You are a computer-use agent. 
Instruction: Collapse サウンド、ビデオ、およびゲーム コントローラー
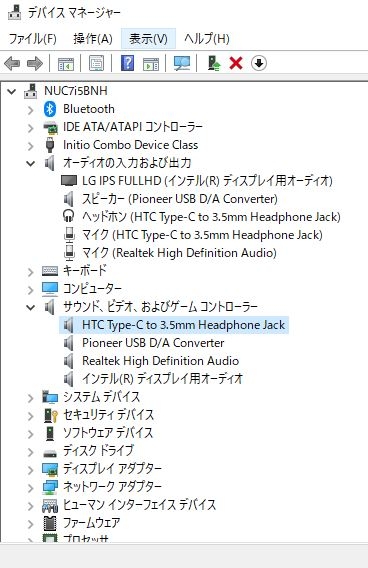coord(31,308)
